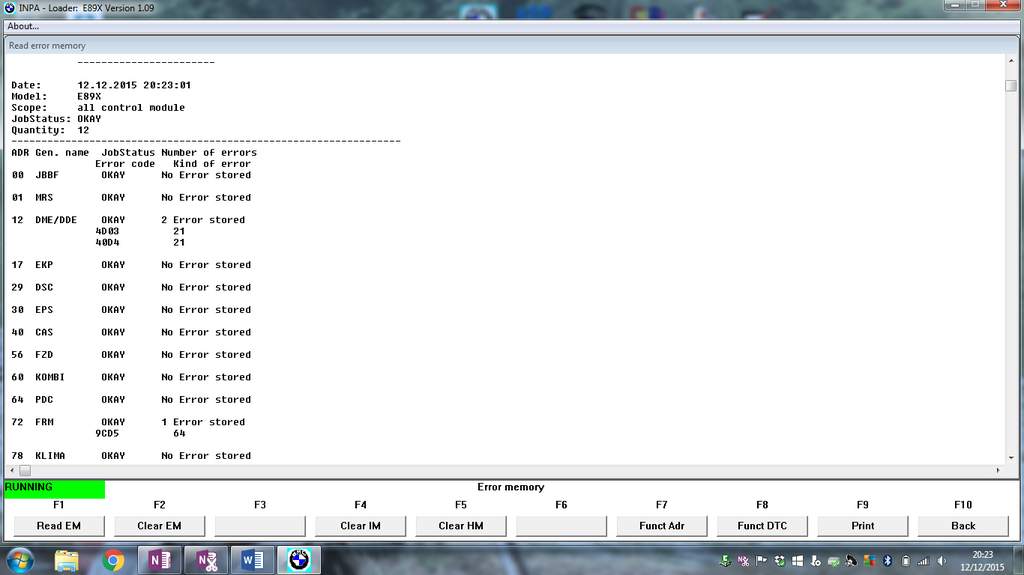
Task: Click the Windows 10 upgrade tray icon
Action: [797, 561]
